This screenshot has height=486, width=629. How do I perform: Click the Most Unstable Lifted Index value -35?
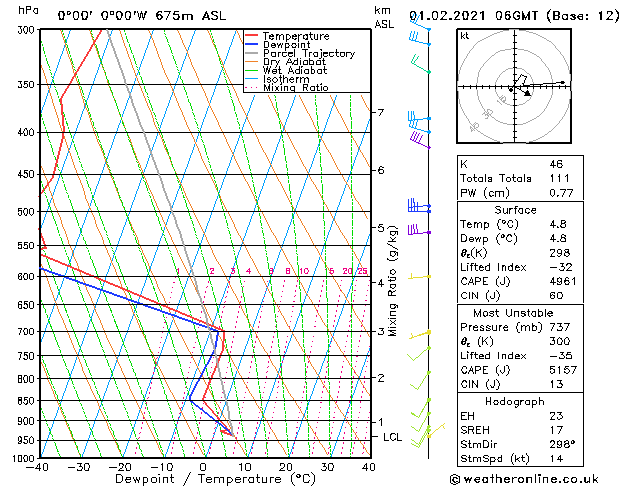[x=561, y=356]
